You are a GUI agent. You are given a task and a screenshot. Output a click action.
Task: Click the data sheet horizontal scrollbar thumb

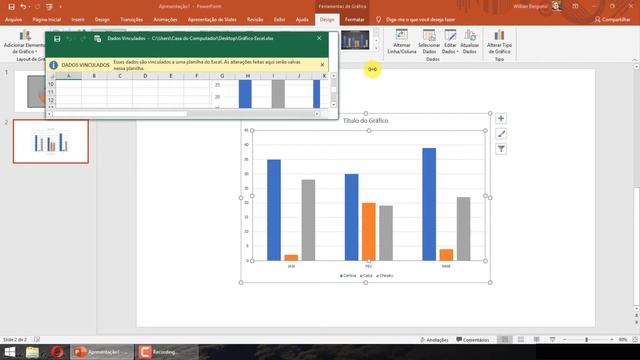(x=120, y=114)
